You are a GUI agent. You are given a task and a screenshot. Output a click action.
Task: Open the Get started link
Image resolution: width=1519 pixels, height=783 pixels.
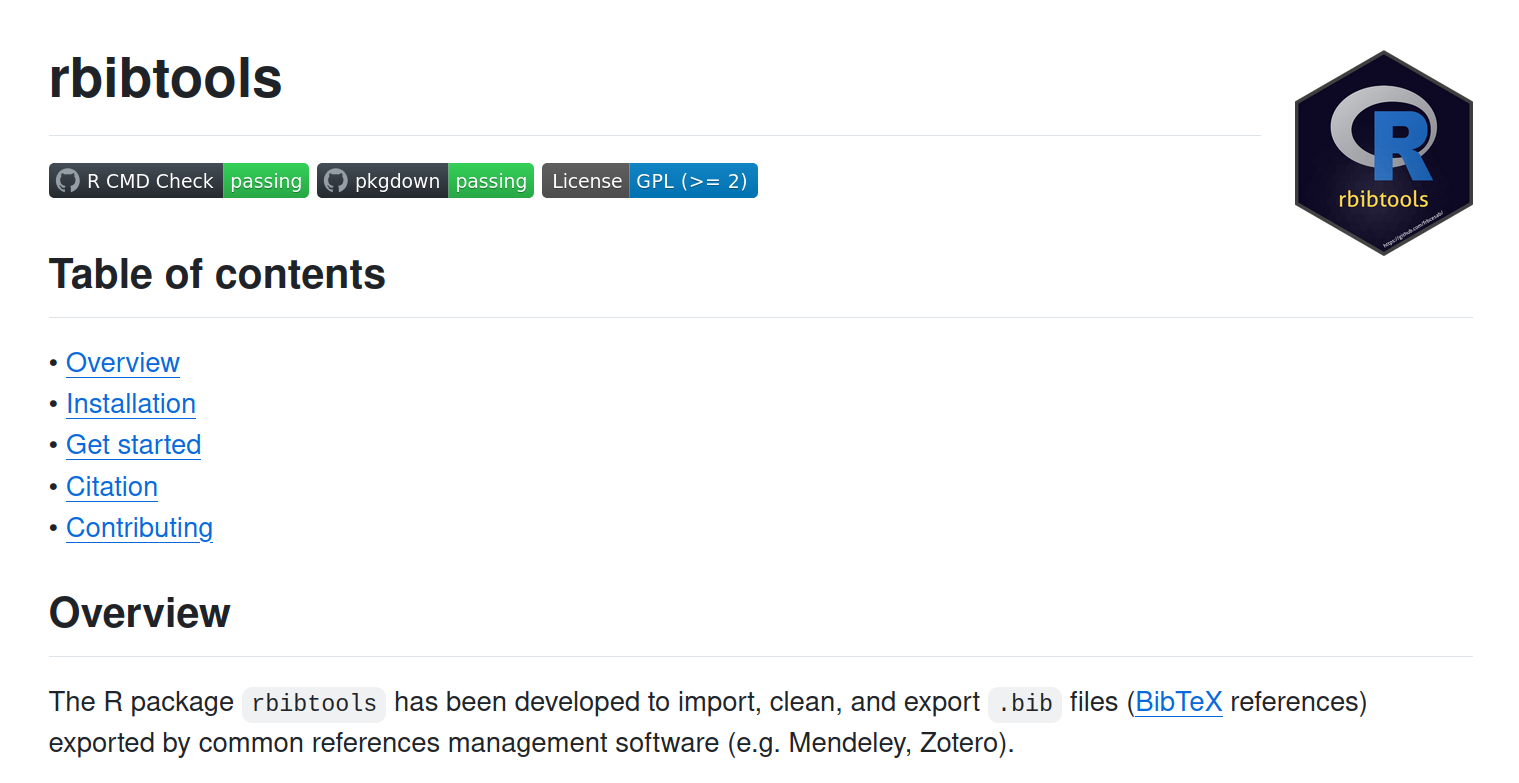(x=133, y=444)
